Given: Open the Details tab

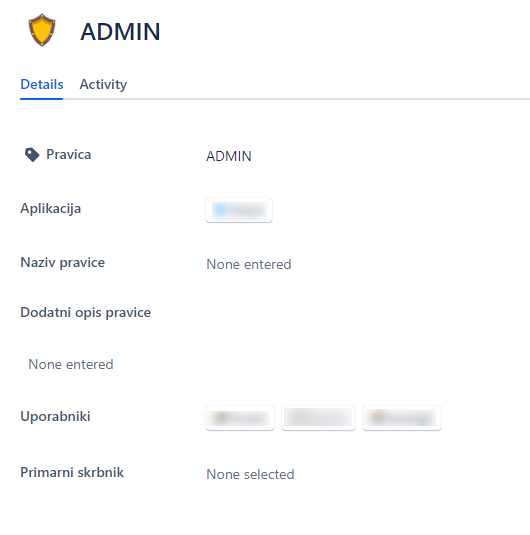Looking at the screenshot, I should pos(42,84).
